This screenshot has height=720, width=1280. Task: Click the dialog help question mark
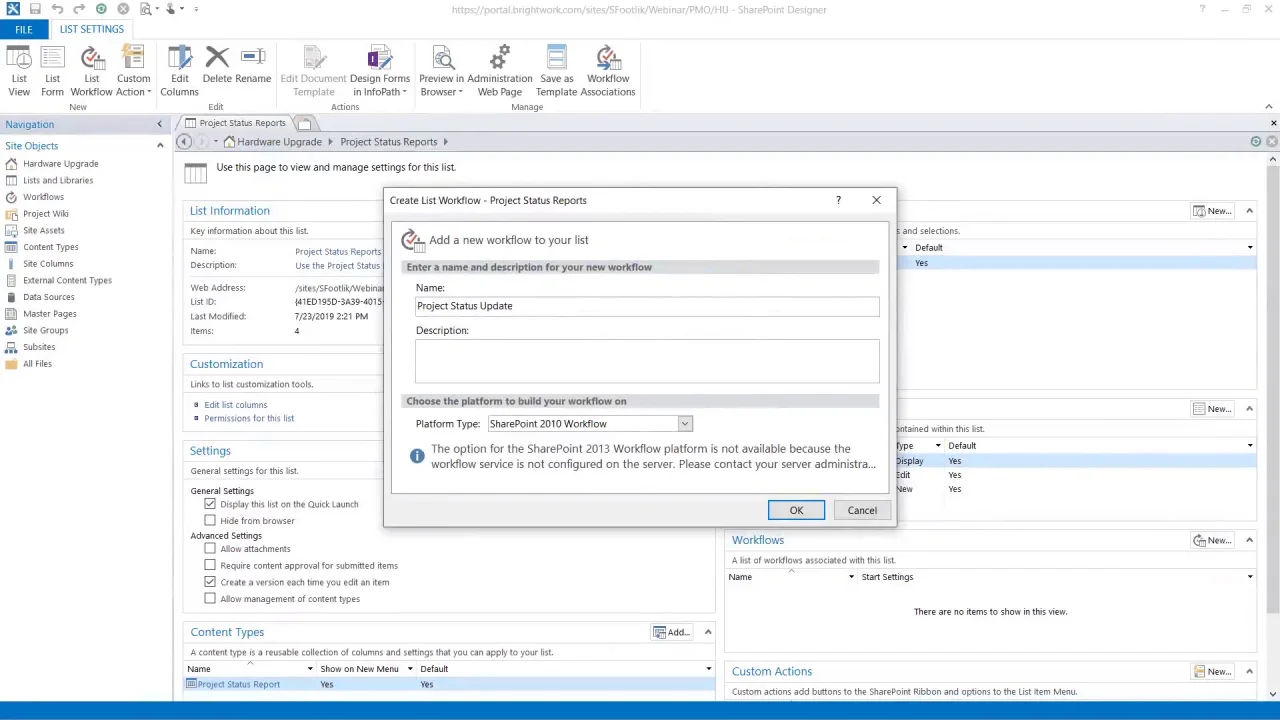click(x=838, y=200)
